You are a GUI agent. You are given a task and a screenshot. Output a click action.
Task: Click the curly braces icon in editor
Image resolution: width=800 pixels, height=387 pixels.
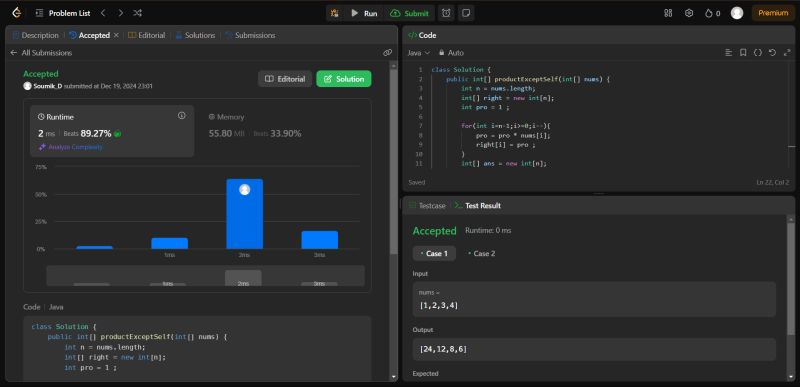coord(758,53)
